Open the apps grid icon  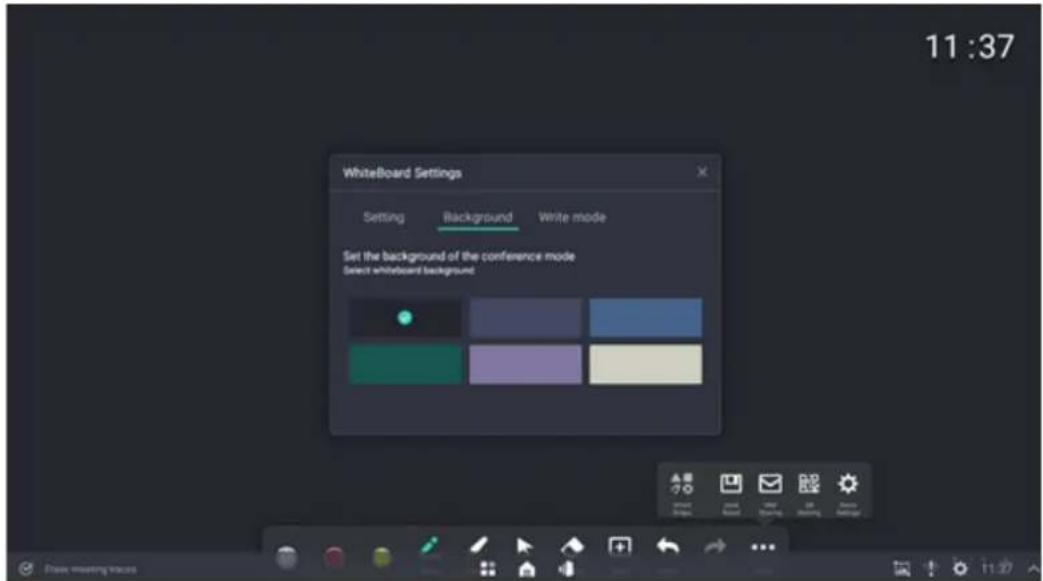(488, 569)
